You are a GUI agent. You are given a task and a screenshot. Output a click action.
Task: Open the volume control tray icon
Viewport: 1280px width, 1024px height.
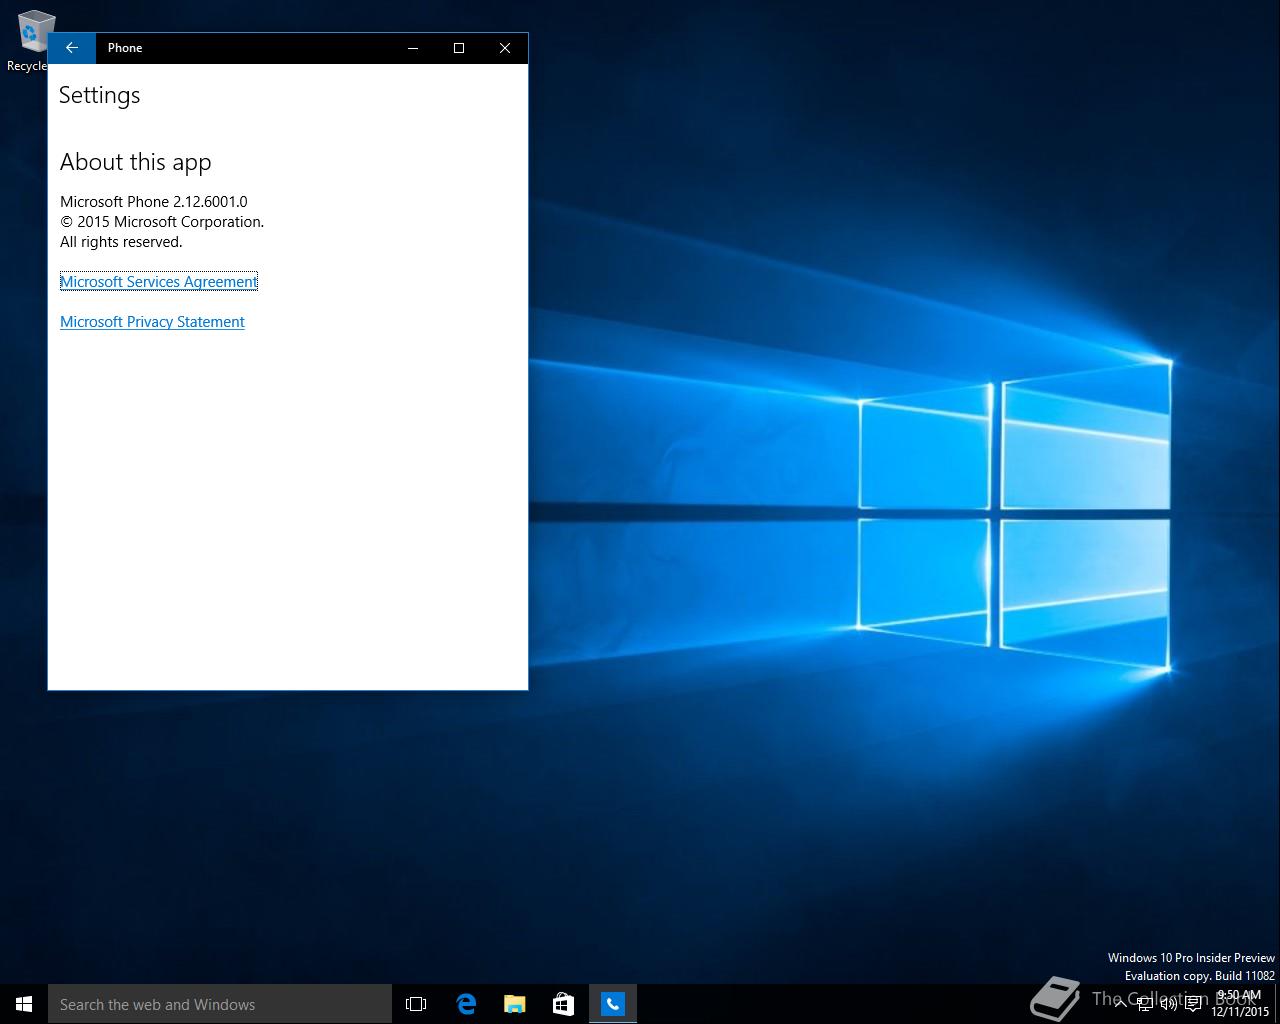coord(1169,1004)
